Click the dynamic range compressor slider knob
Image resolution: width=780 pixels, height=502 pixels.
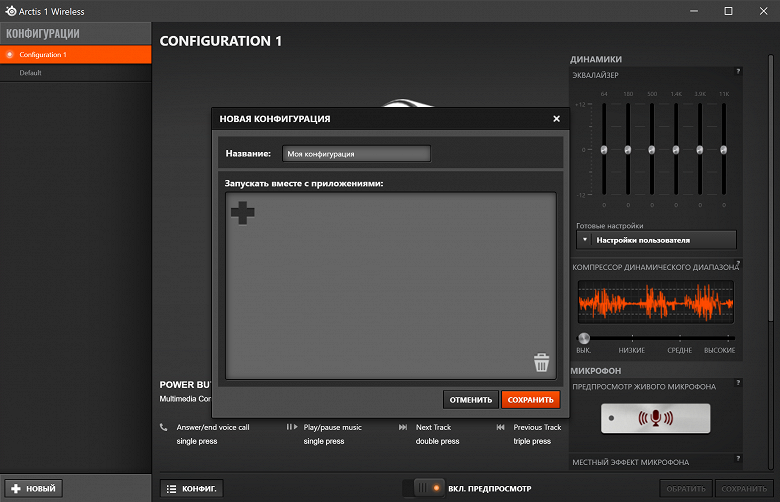point(584,338)
